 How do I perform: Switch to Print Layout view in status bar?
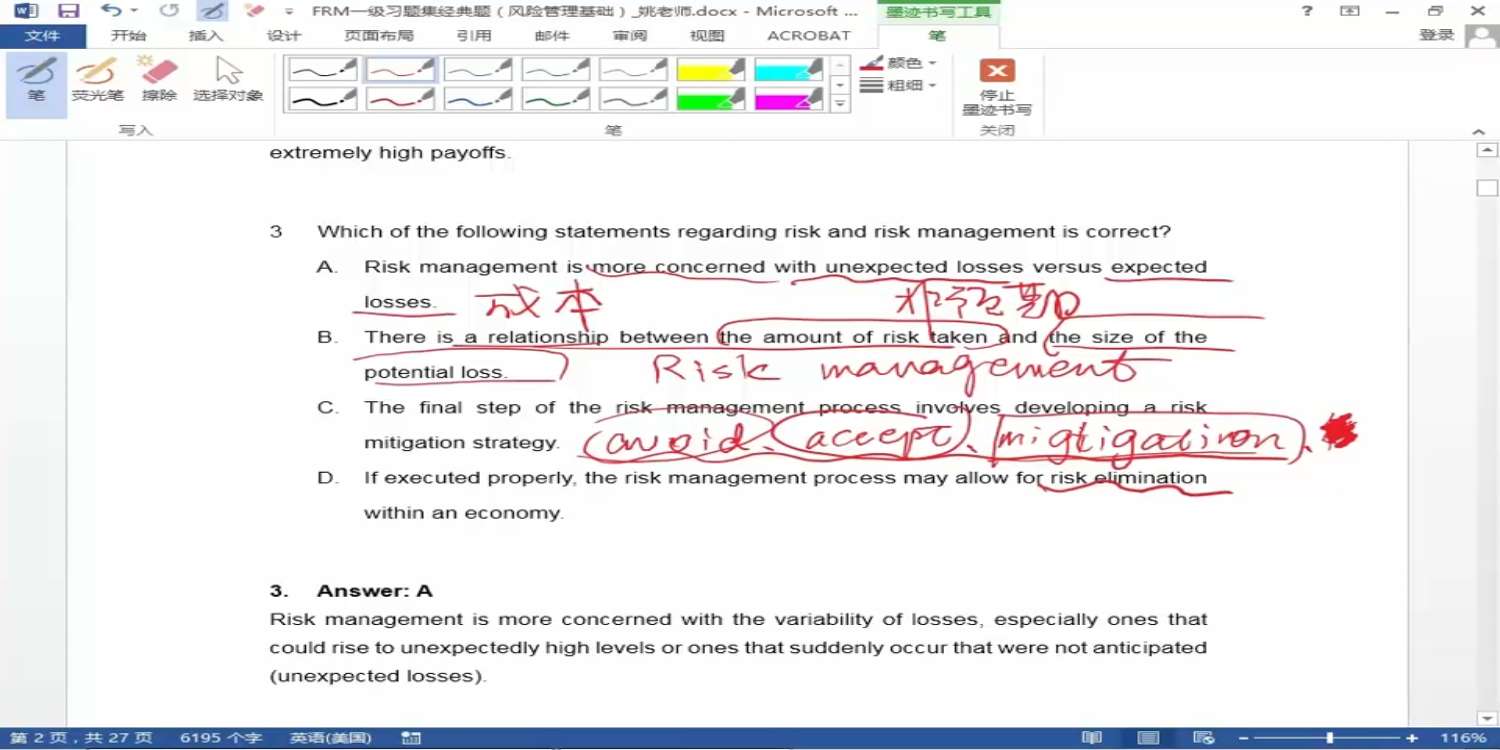tap(1148, 738)
